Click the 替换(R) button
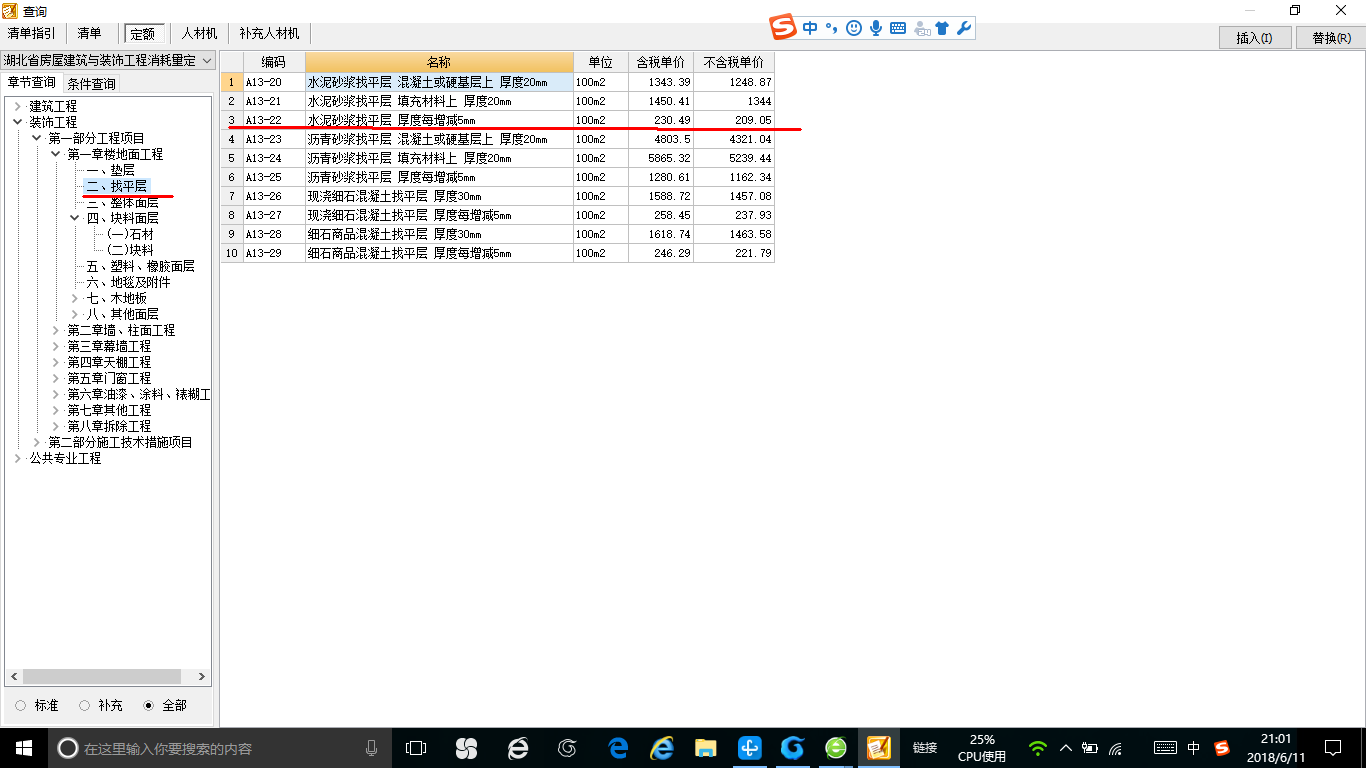The width and height of the screenshot is (1366, 768). click(x=1331, y=38)
